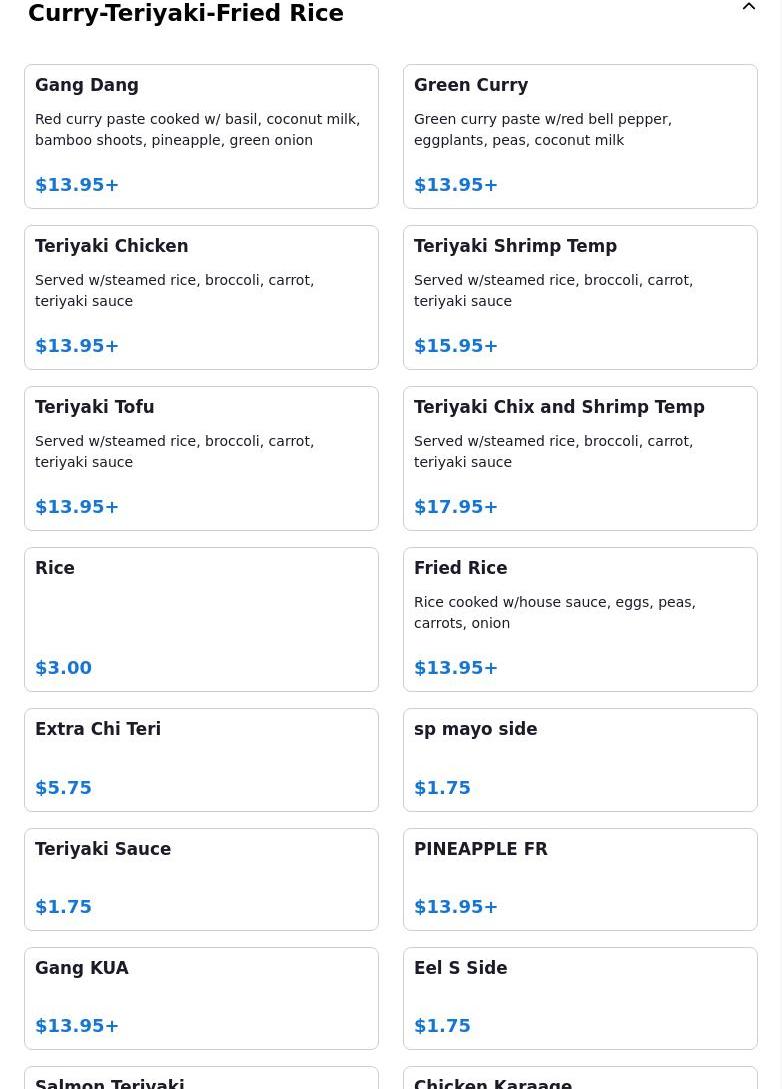The height and width of the screenshot is (1089, 782).
Task: Add the $3.00 Rice item
Action: pos(201,619)
